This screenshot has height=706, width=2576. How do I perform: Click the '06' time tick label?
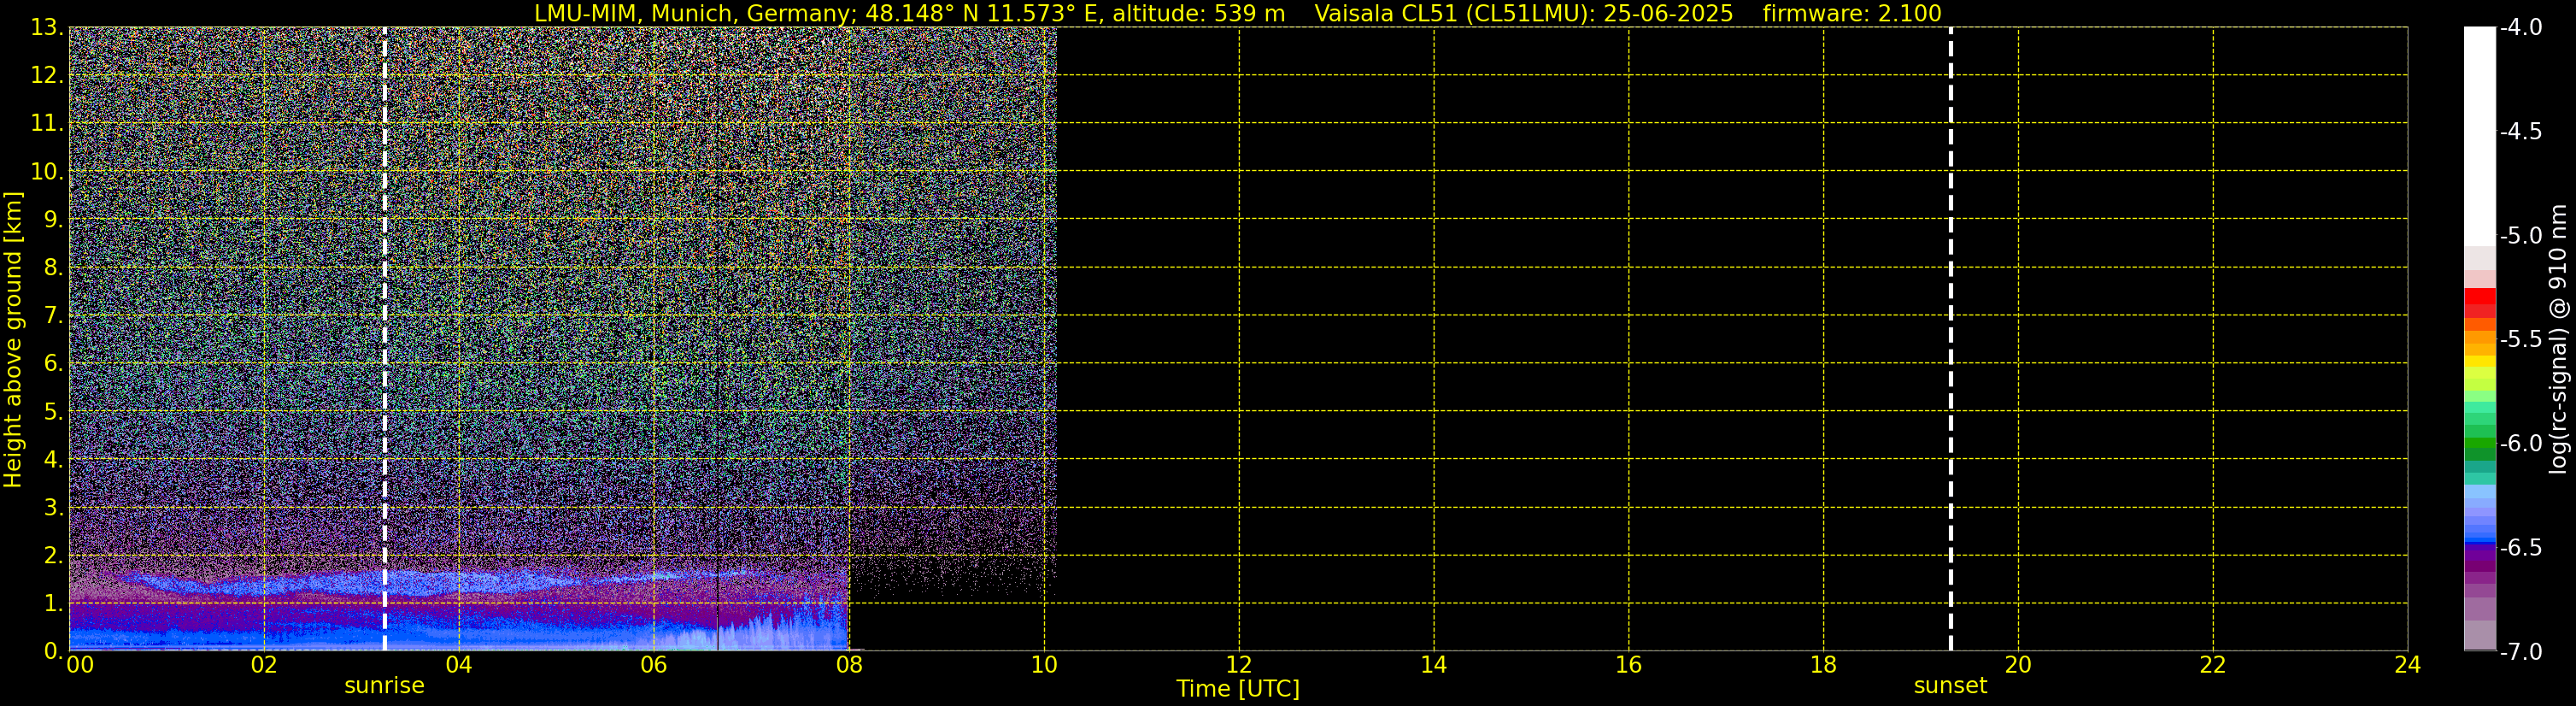click(654, 665)
